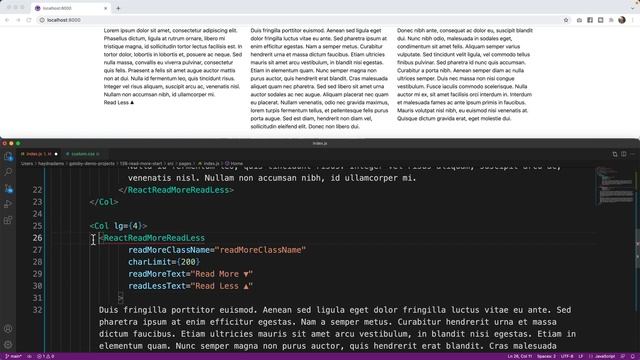
Task: Switch to the index.js editor tab
Action: tap(39, 154)
